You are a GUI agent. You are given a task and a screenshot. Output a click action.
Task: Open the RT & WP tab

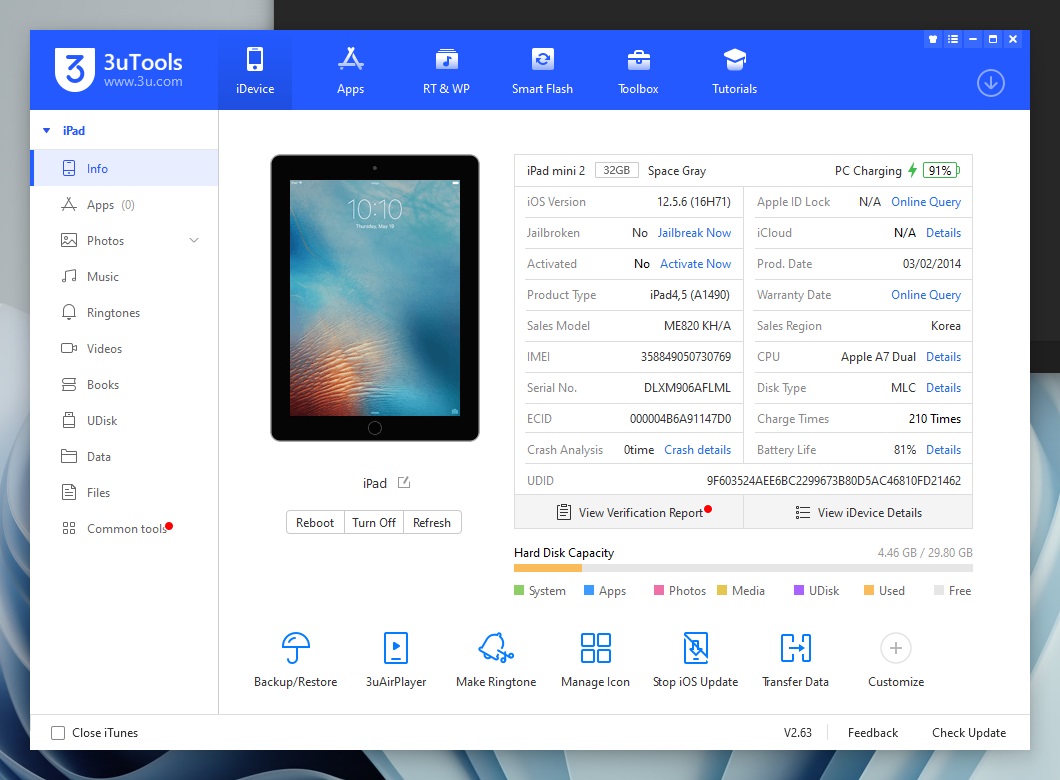coord(446,70)
